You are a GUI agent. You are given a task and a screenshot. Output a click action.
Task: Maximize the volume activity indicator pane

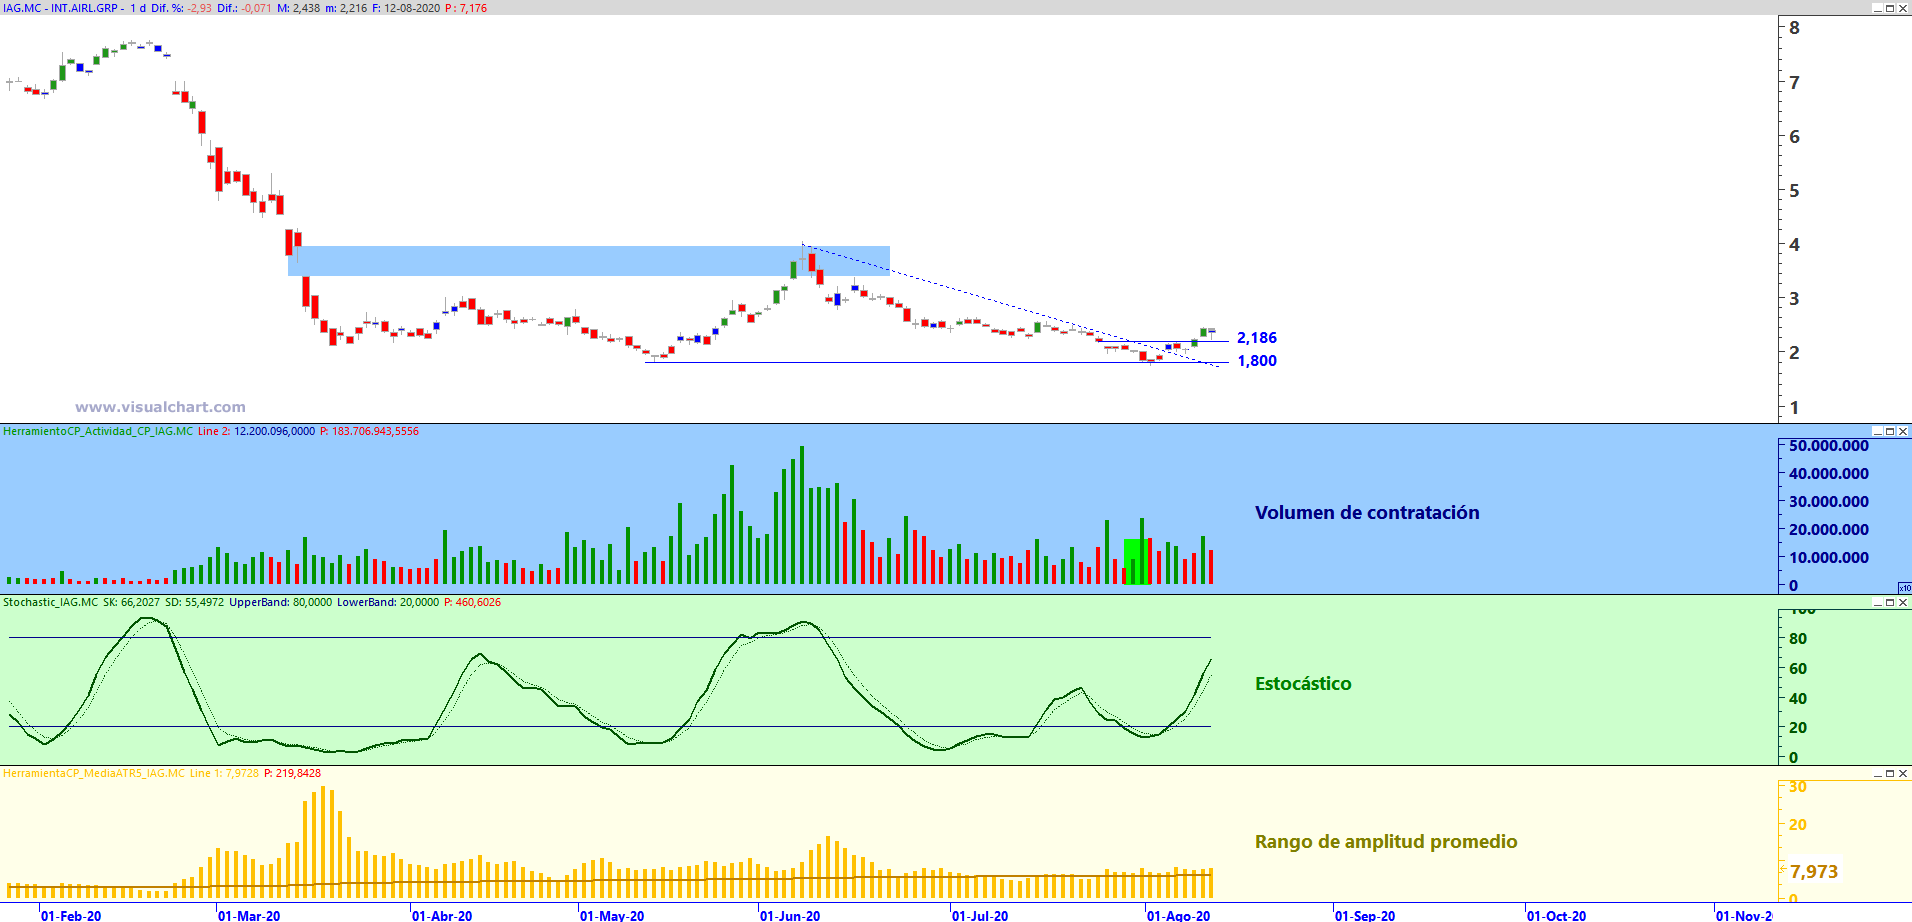tap(1890, 431)
